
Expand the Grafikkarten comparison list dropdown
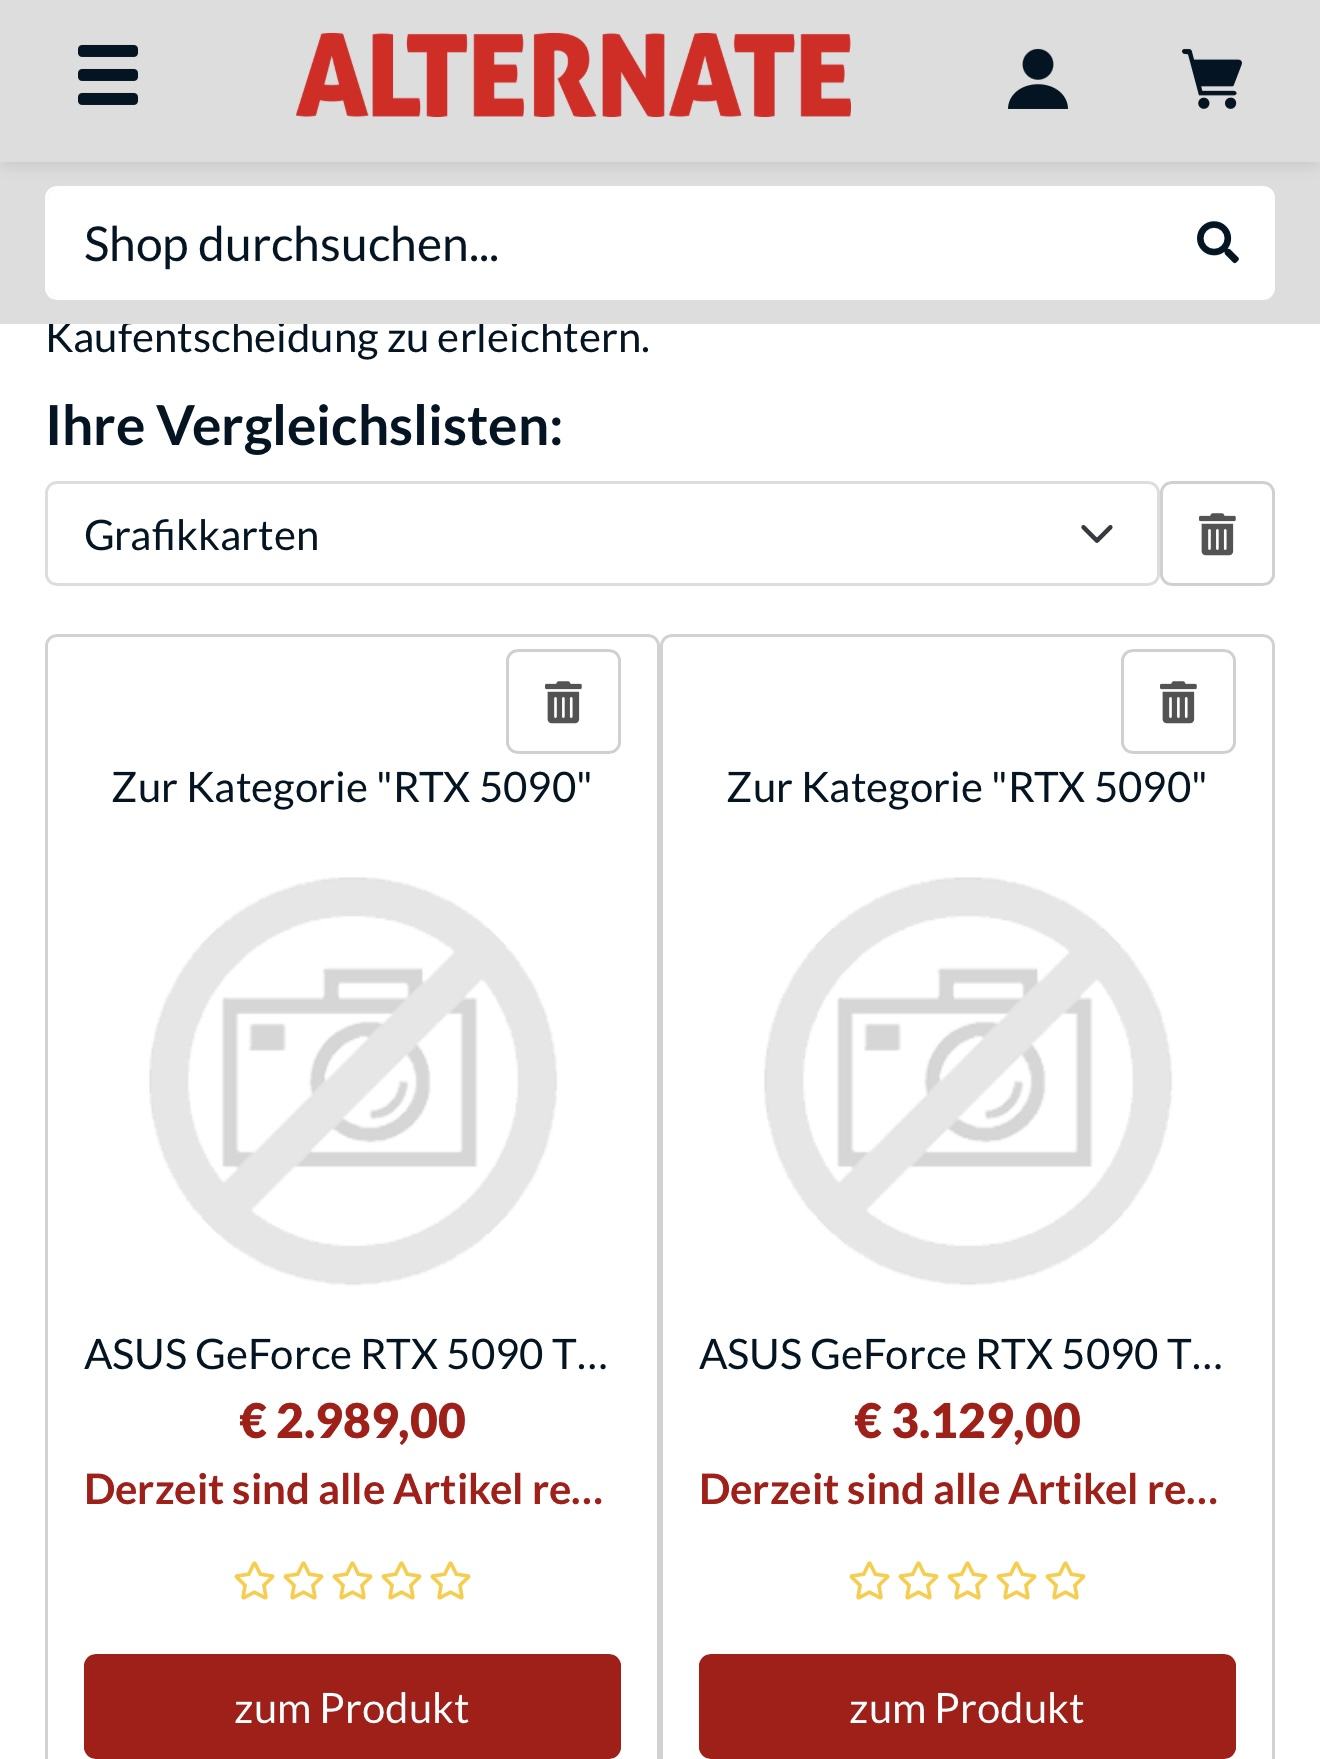click(x=601, y=534)
